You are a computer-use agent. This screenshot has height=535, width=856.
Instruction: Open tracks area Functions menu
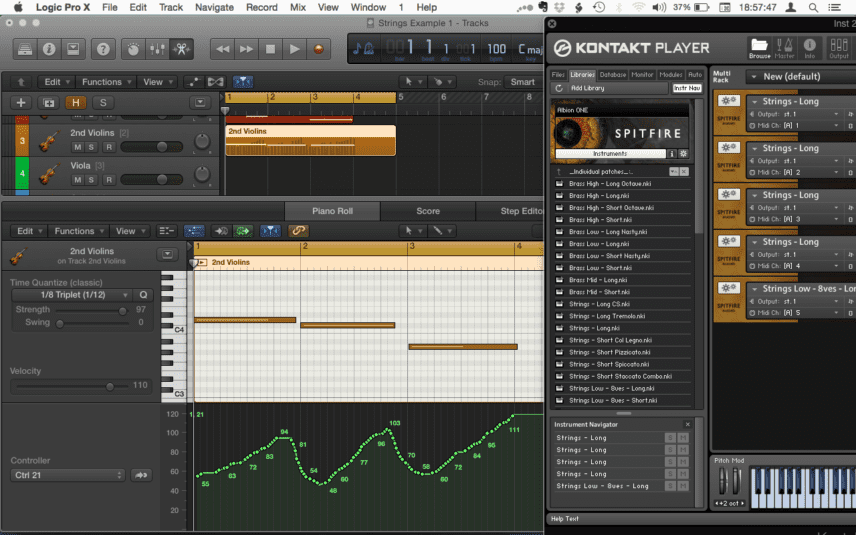tap(105, 82)
